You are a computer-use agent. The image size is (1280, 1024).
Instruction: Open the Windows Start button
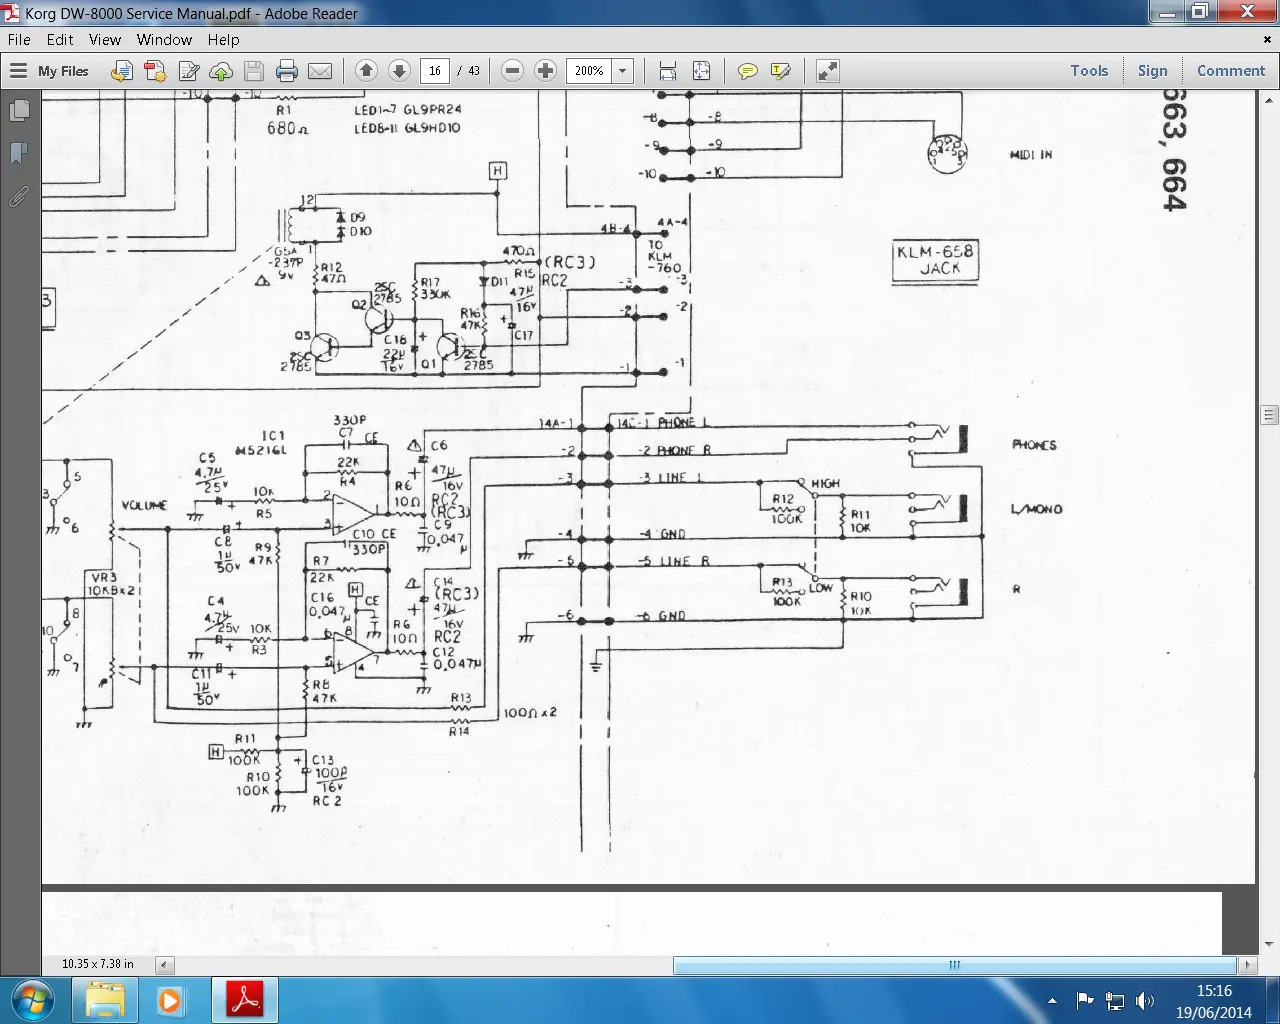(x=32, y=999)
